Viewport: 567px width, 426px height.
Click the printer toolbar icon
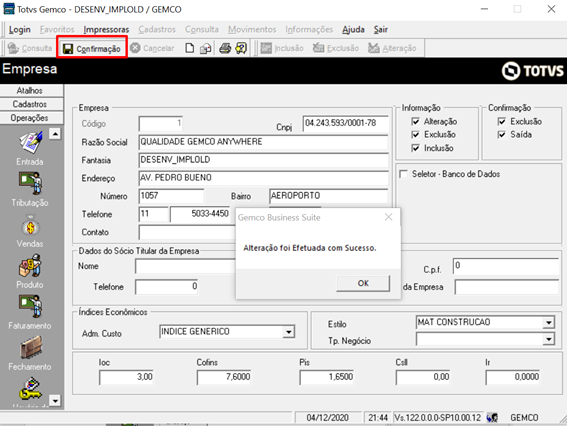(225, 48)
